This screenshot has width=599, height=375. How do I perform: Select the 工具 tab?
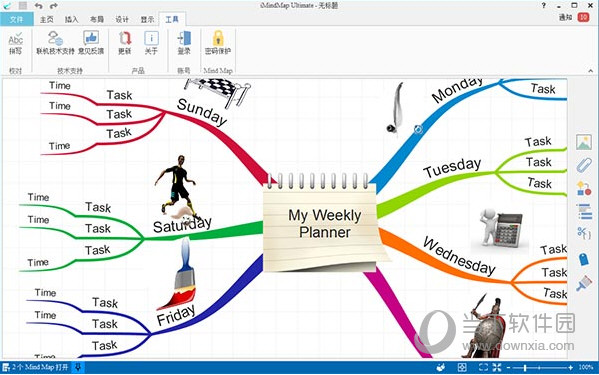pyautogui.click(x=172, y=19)
